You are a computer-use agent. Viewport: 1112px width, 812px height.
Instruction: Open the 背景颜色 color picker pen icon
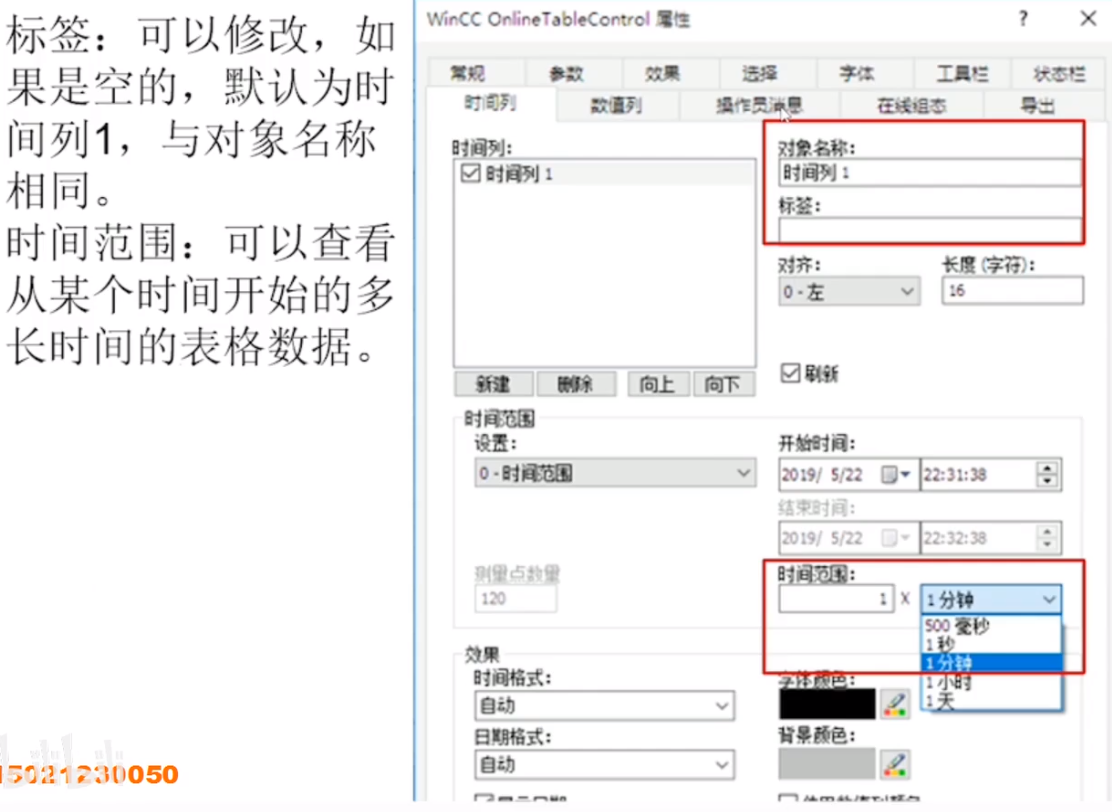pos(895,765)
